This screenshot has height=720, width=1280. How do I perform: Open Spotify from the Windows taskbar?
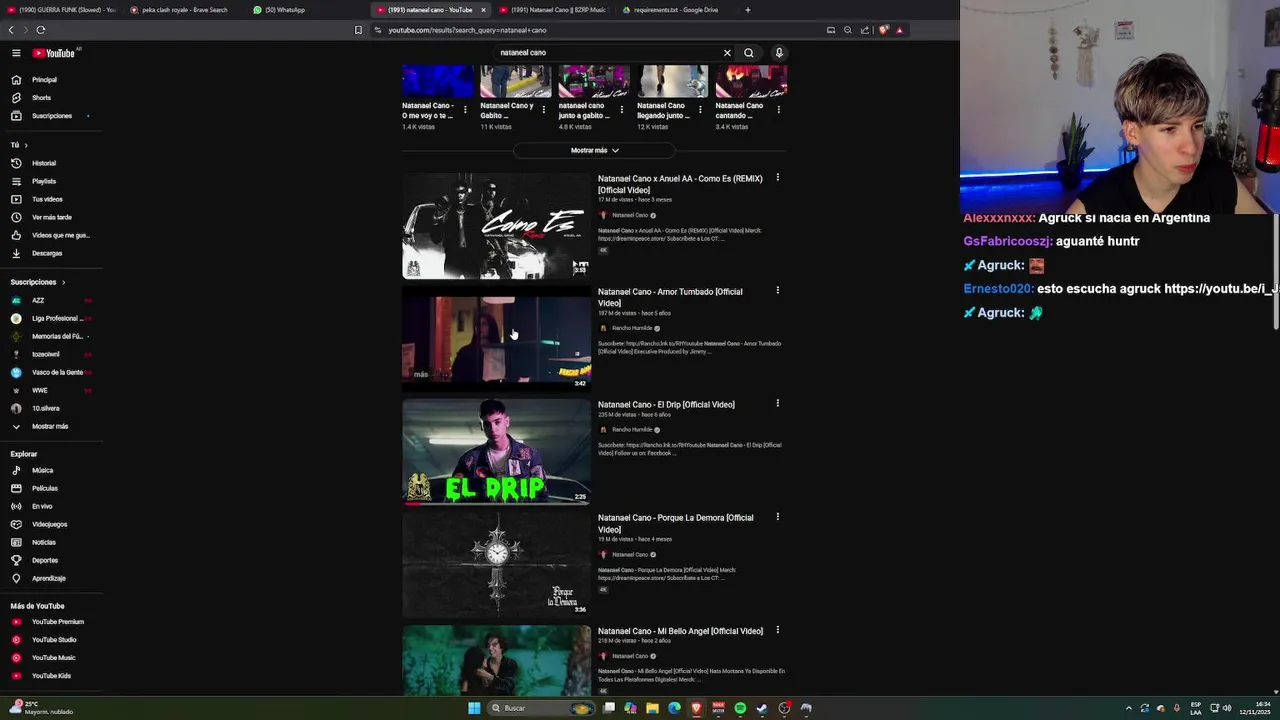click(x=740, y=708)
